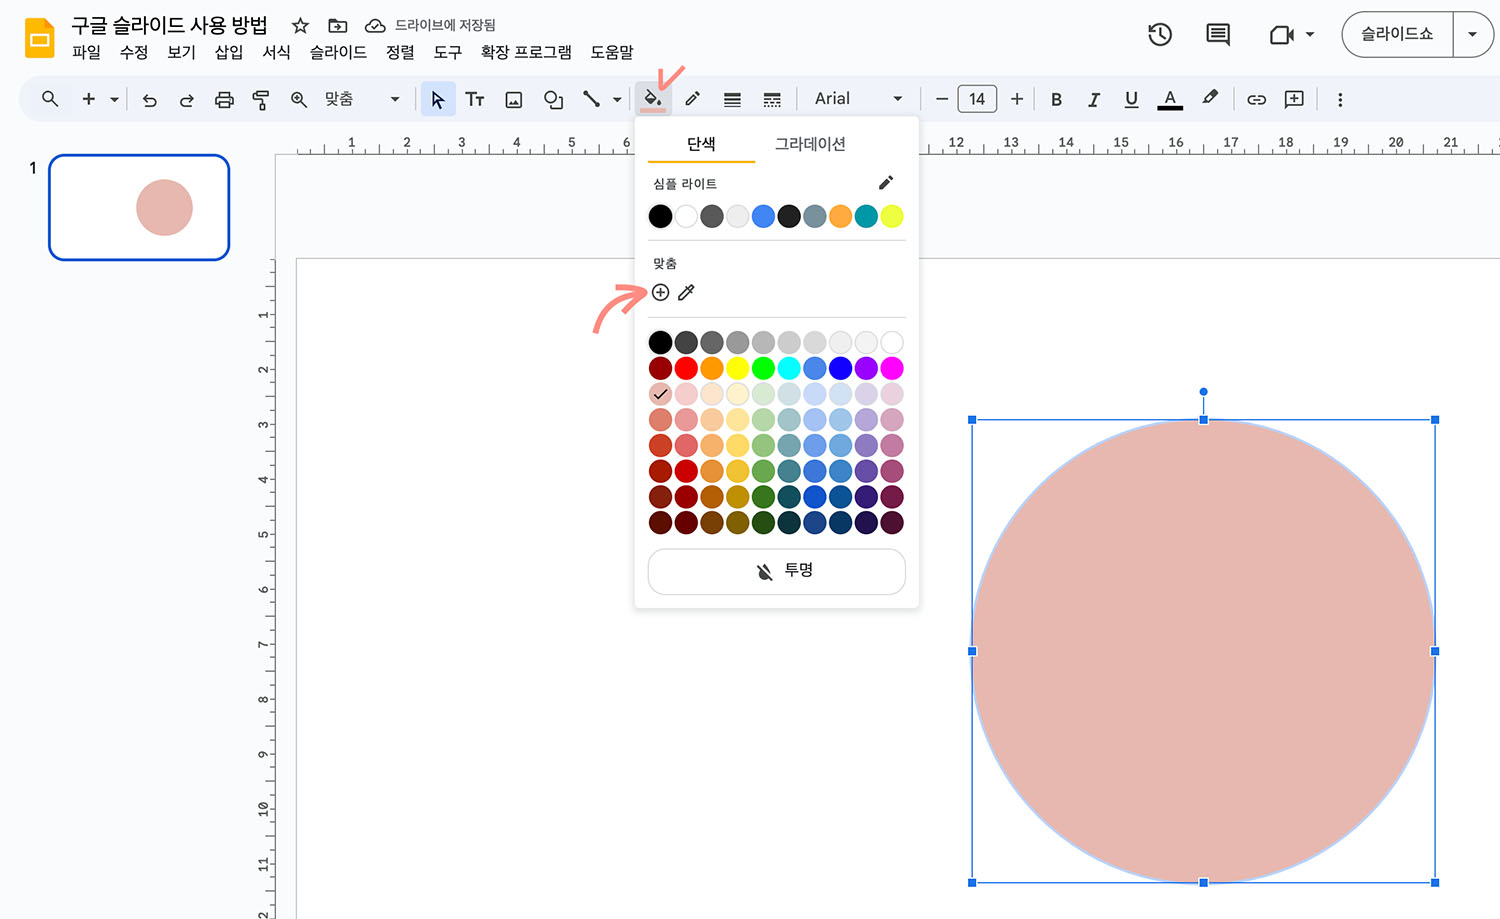Open the Arial font dropdown
1500x919 pixels.
tap(858, 99)
